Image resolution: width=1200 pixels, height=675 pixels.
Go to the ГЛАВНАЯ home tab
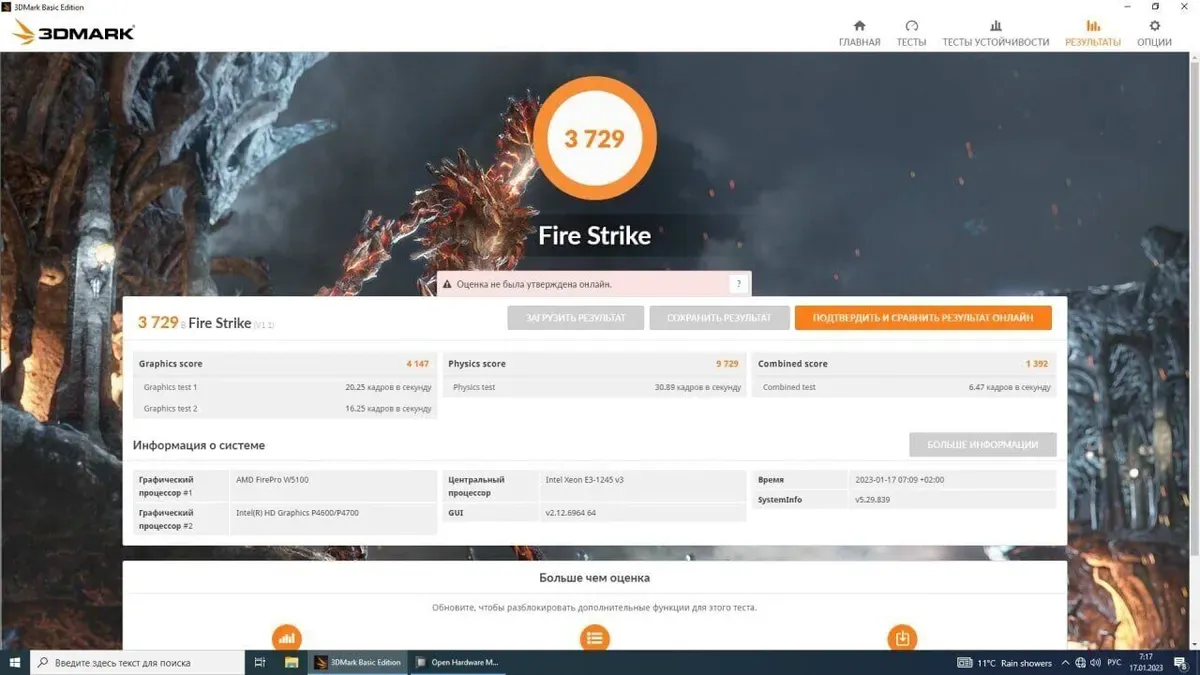click(x=859, y=33)
